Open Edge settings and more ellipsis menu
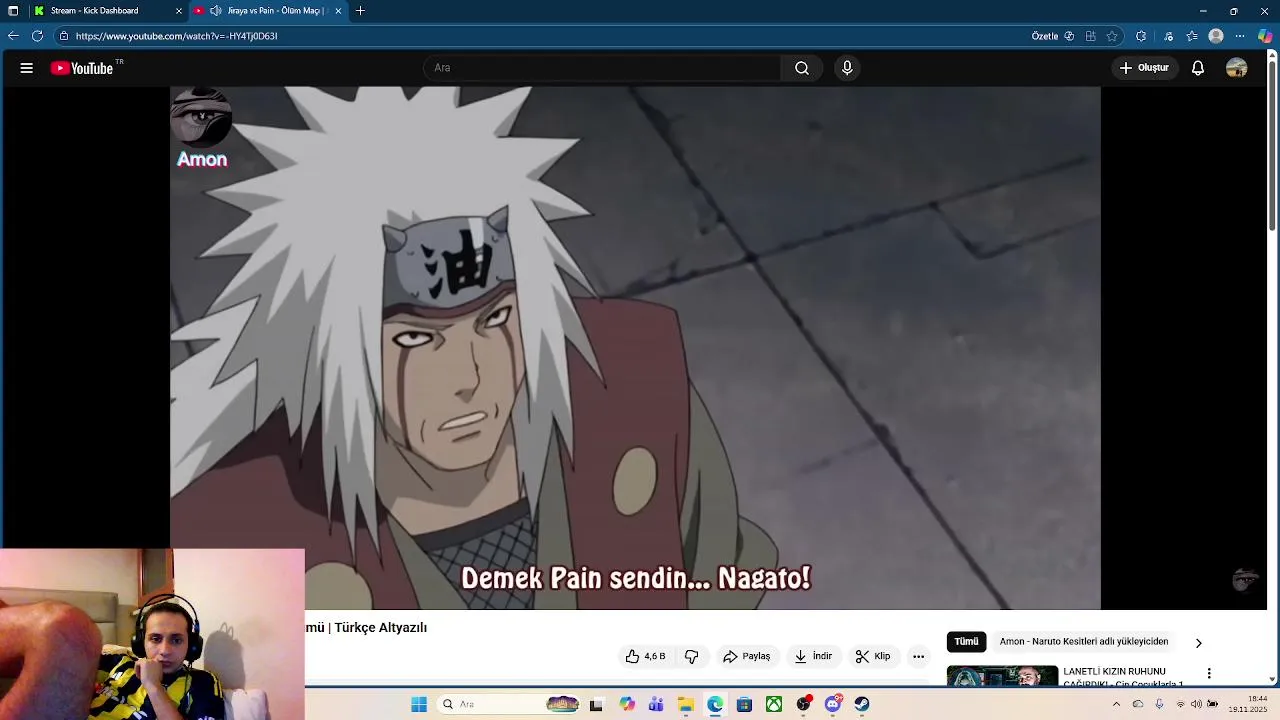 click(x=1240, y=36)
